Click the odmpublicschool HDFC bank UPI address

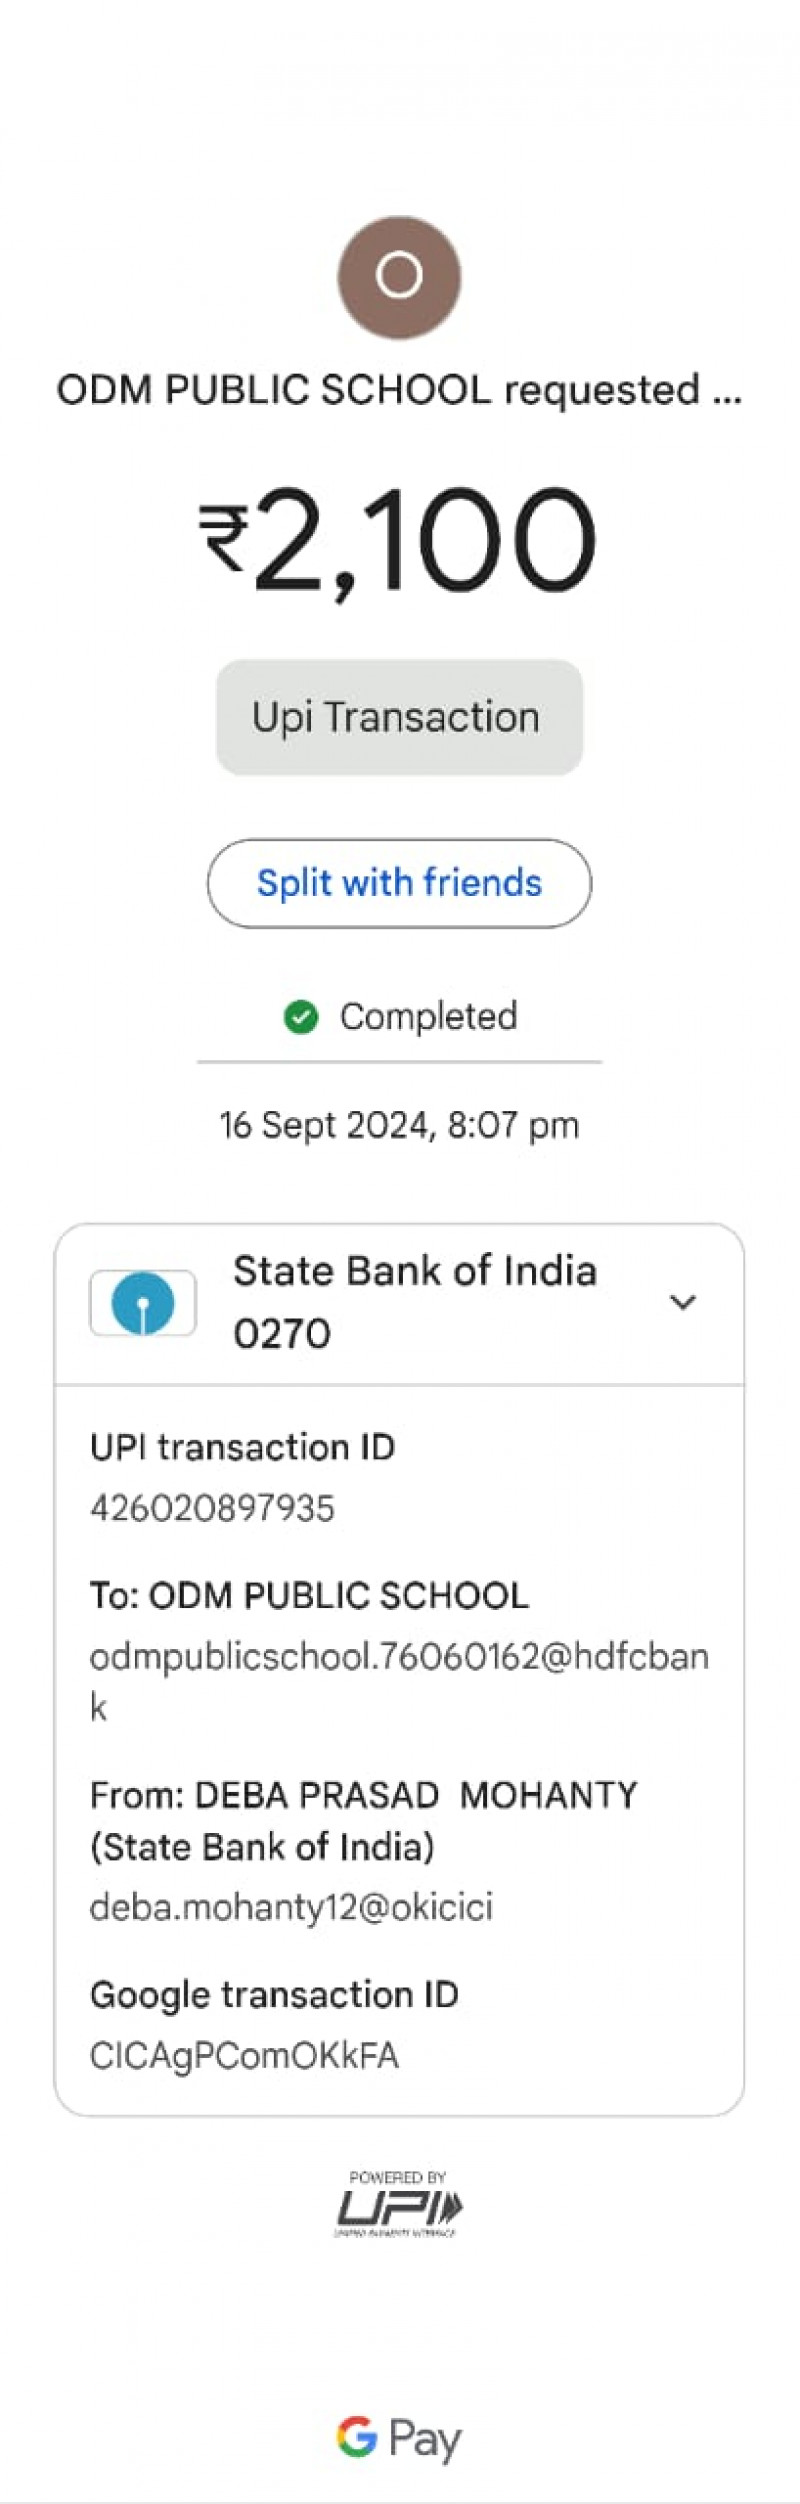(x=399, y=1657)
